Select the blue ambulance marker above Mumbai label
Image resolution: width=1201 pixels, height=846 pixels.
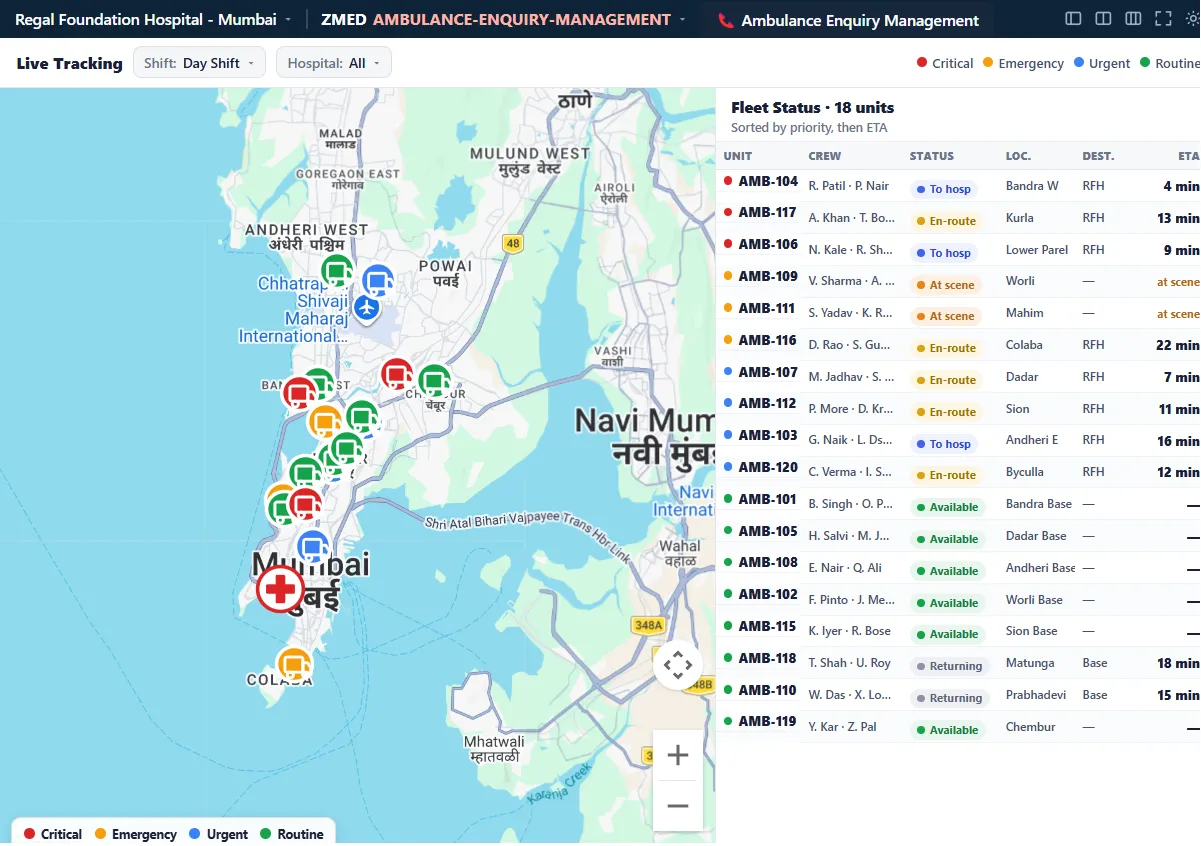pyautogui.click(x=313, y=547)
